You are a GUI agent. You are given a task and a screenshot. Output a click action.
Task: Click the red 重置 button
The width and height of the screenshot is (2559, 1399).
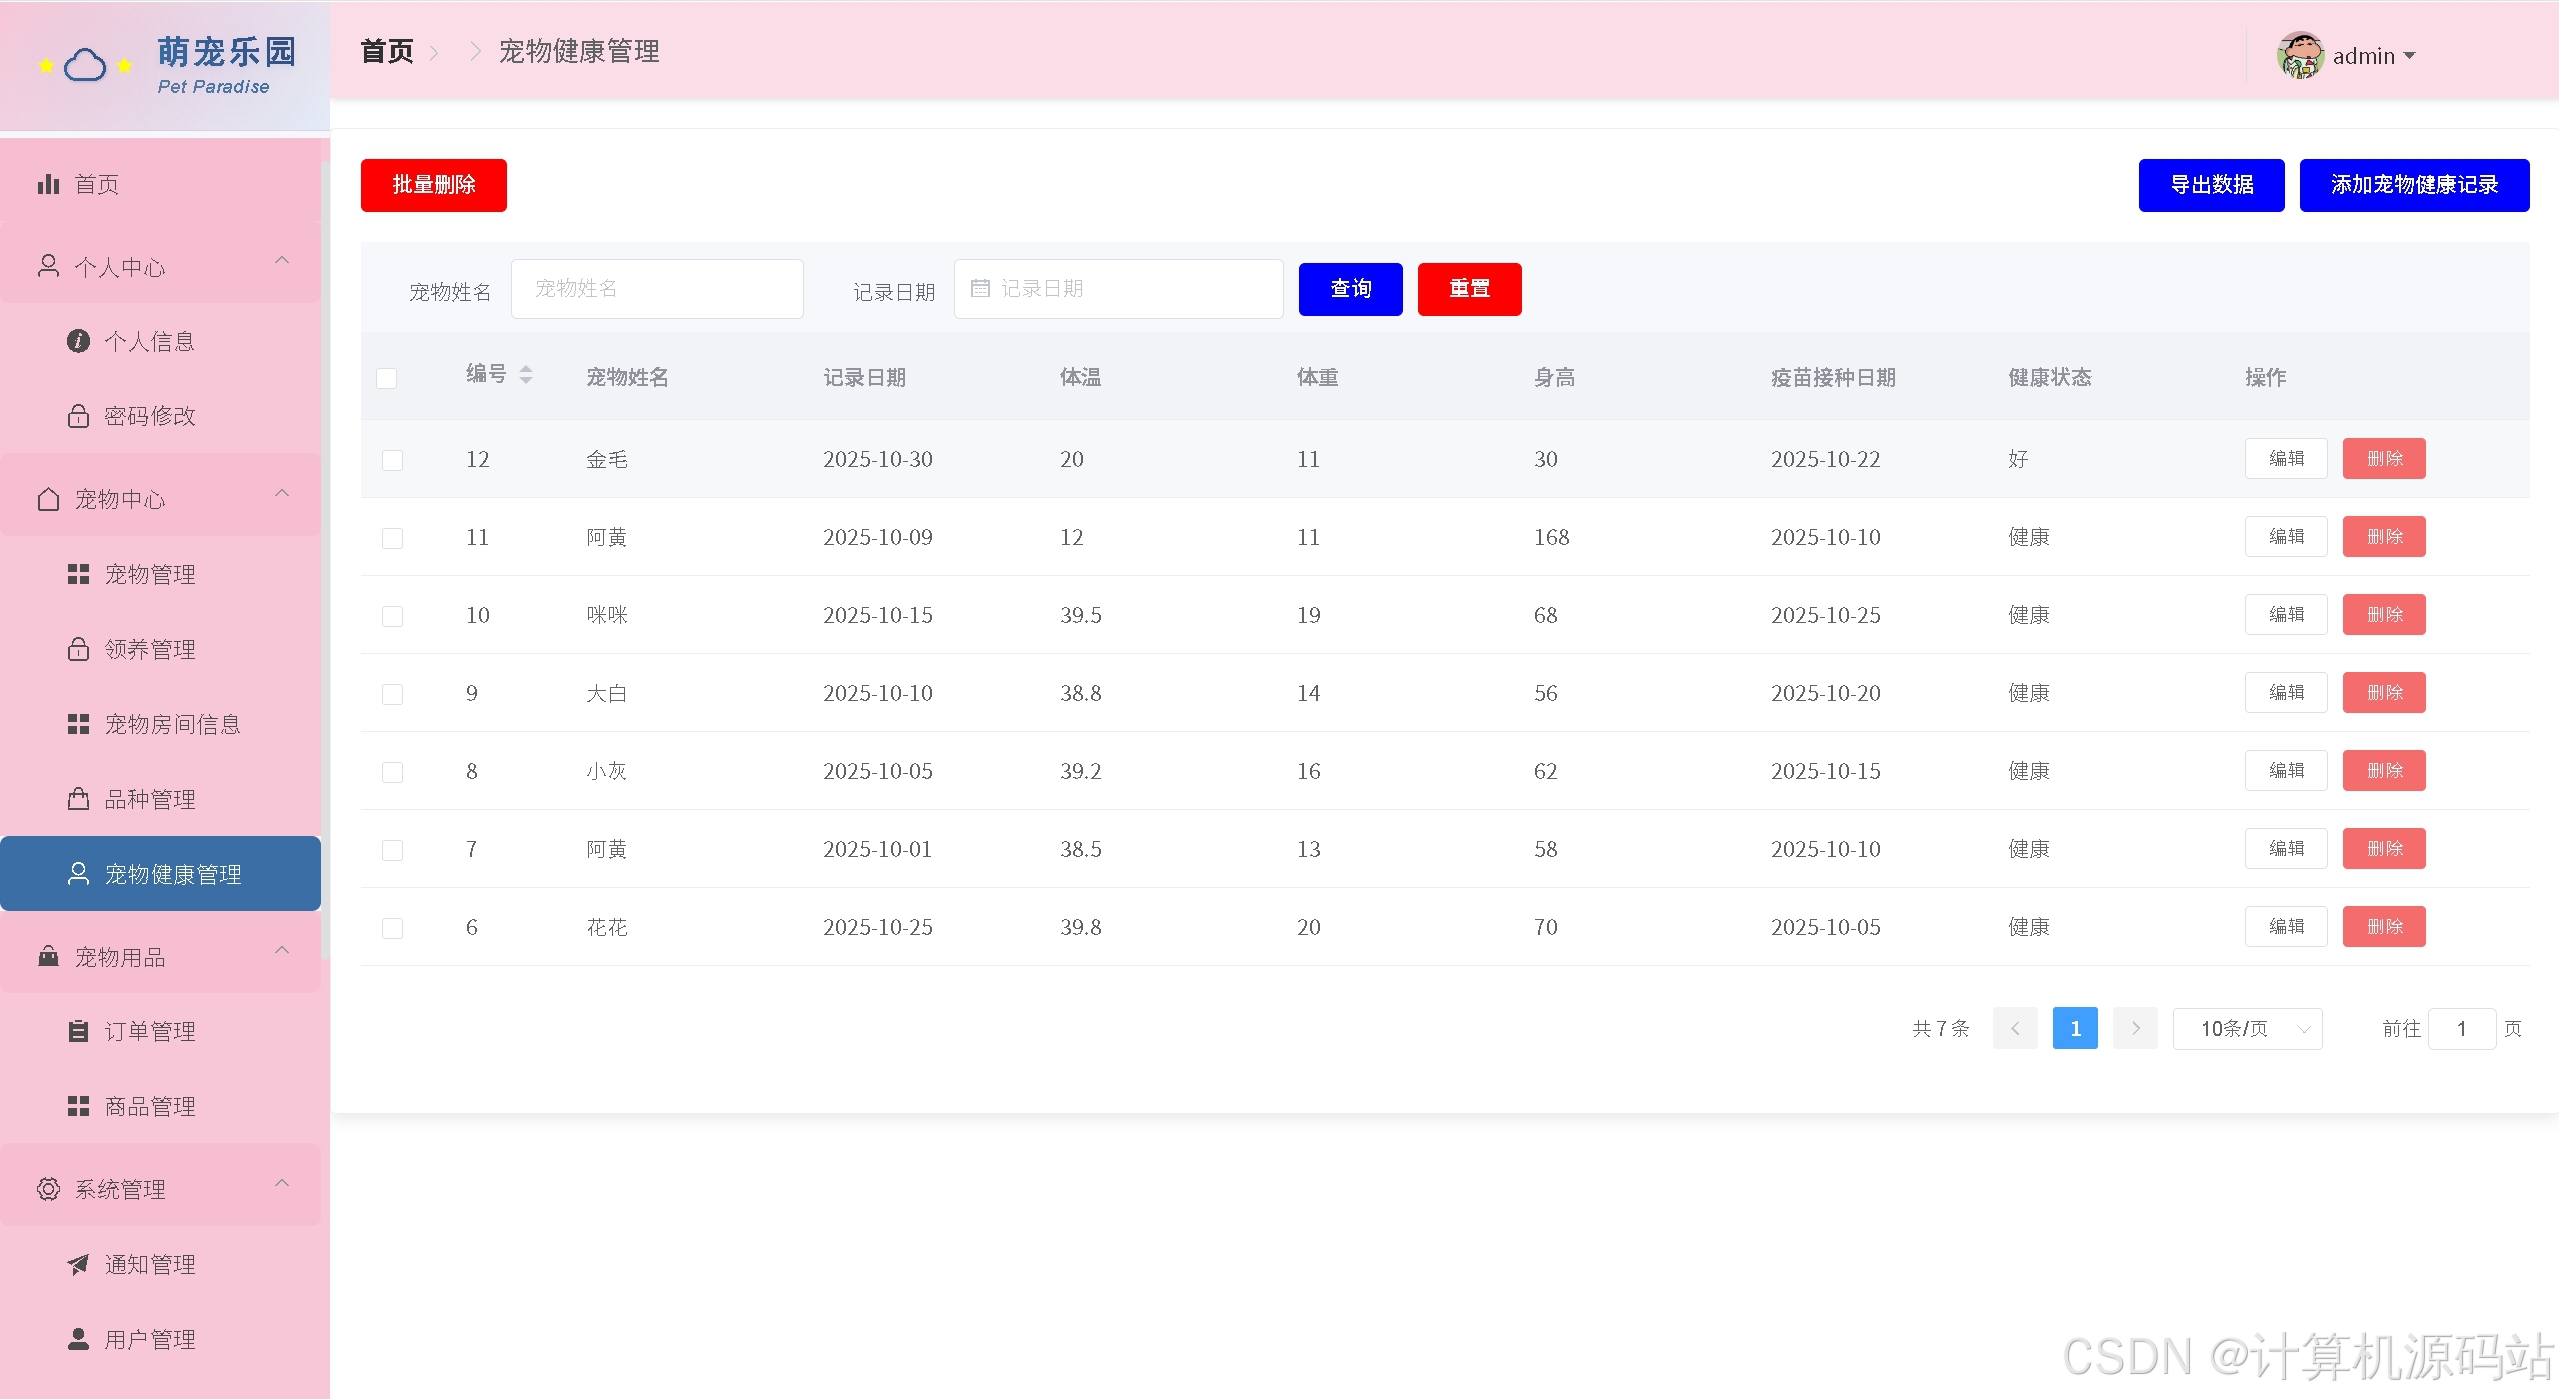tap(1469, 289)
